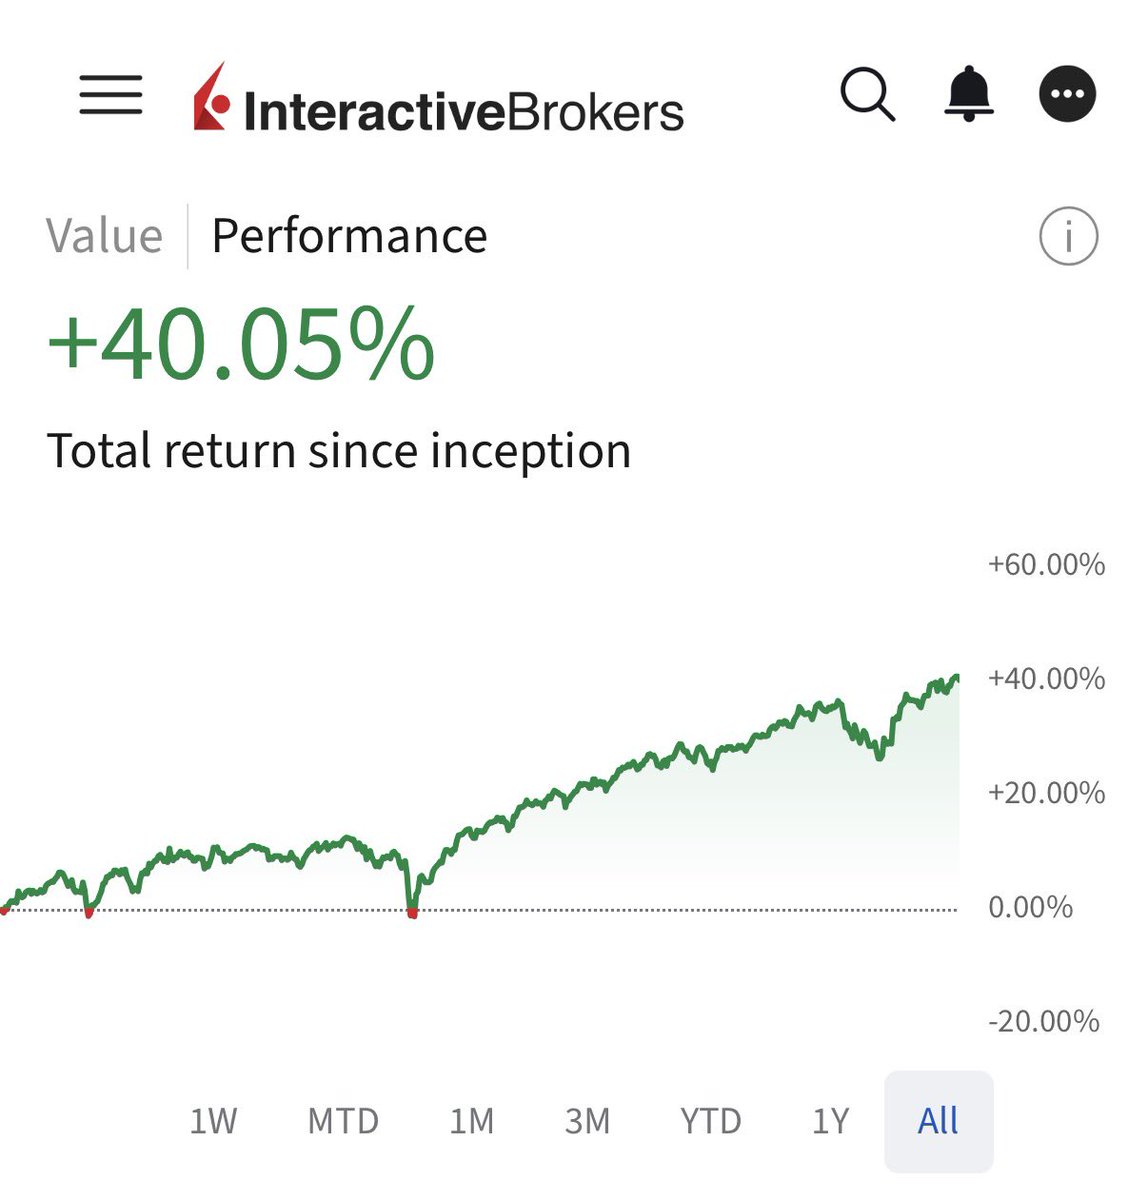Open the hamburger menu

[111, 95]
